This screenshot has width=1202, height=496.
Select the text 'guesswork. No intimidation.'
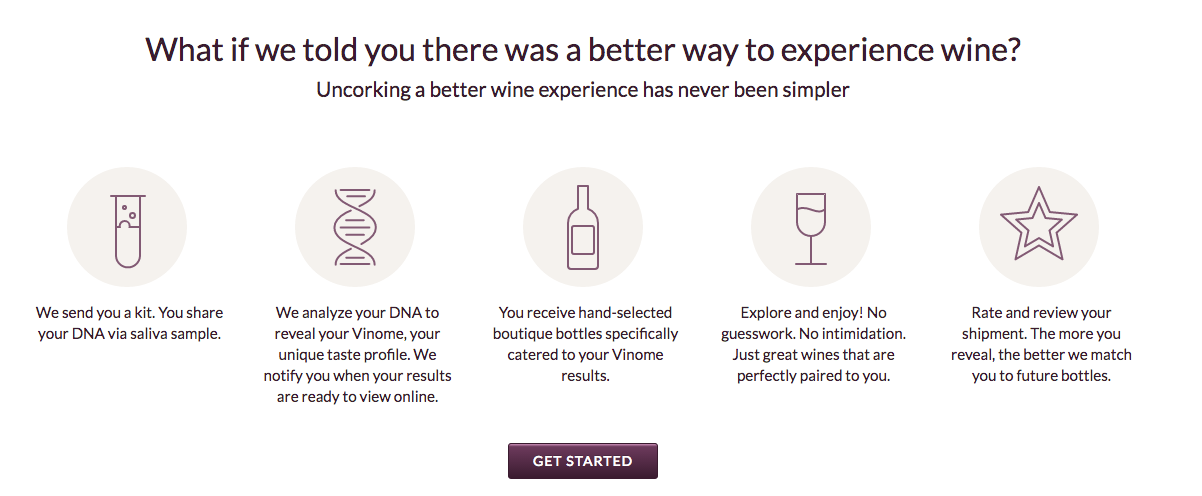[813, 334]
